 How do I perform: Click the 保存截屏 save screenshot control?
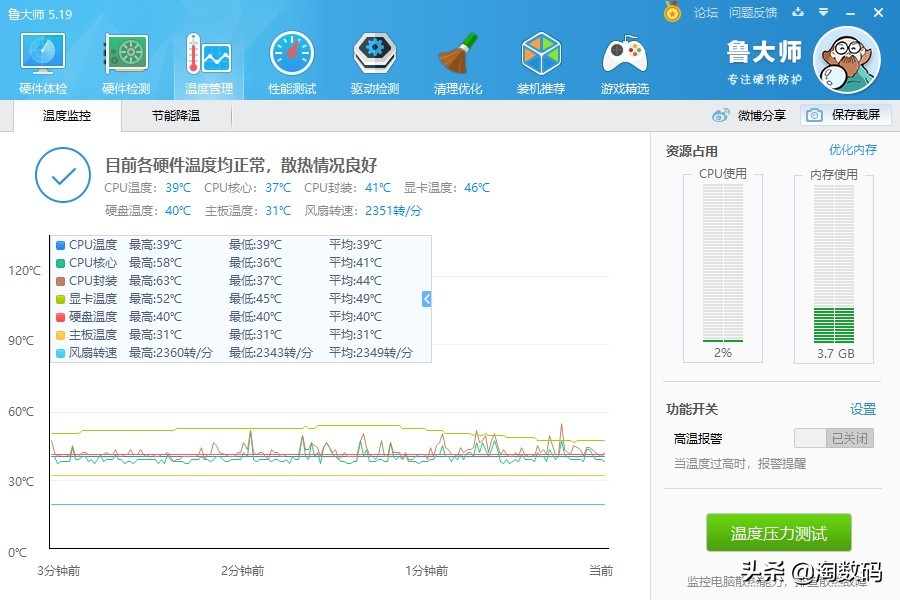845,115
